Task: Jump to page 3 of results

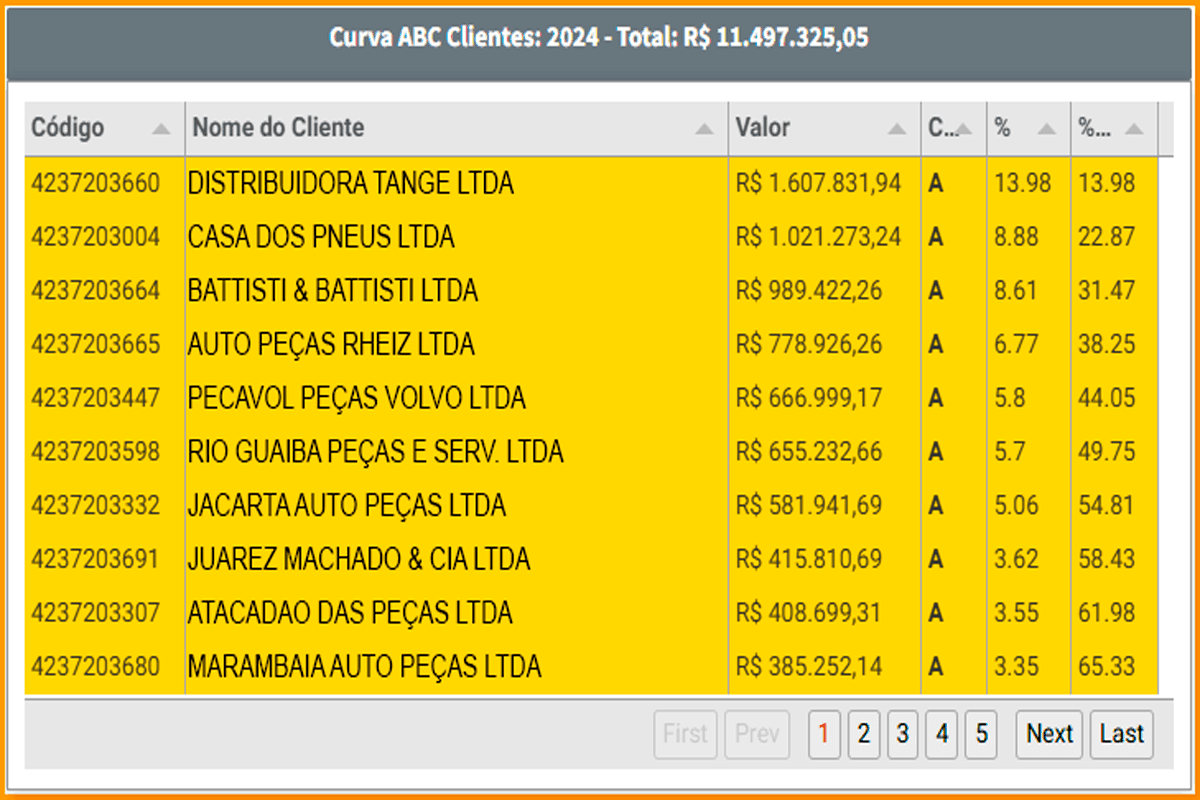Action: (903, 734)
